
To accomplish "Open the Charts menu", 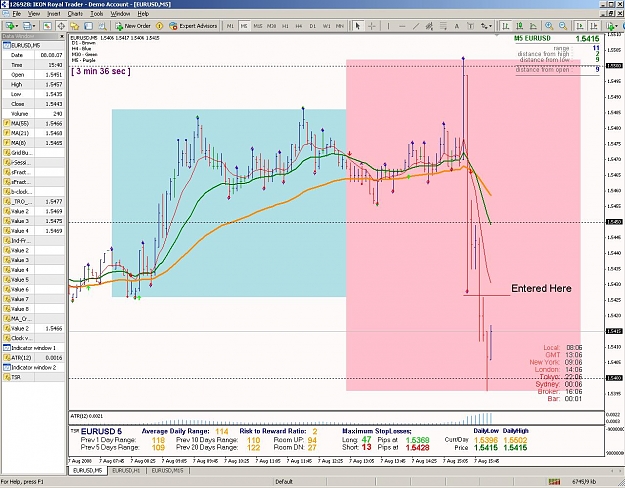I will (75, 14).
